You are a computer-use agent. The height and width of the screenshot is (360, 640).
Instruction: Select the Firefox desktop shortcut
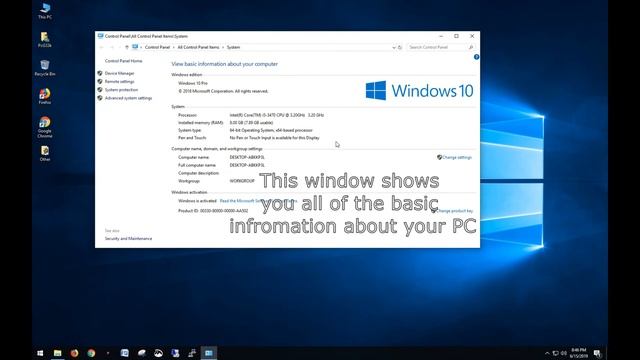click(45, 96)
